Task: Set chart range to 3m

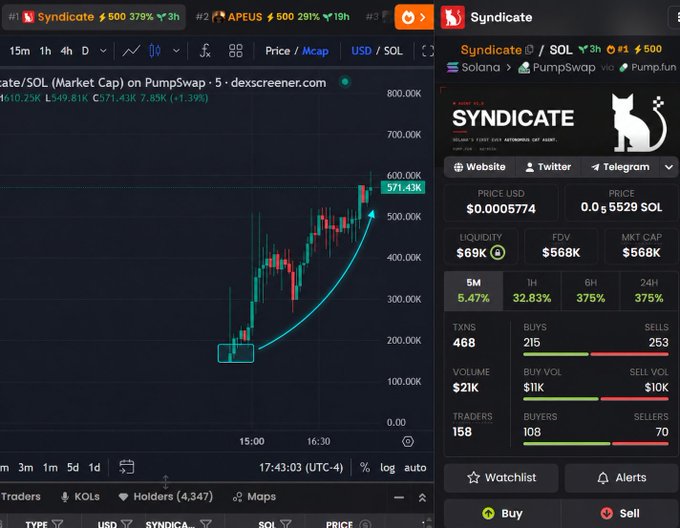Action: [x=26, y=467]
